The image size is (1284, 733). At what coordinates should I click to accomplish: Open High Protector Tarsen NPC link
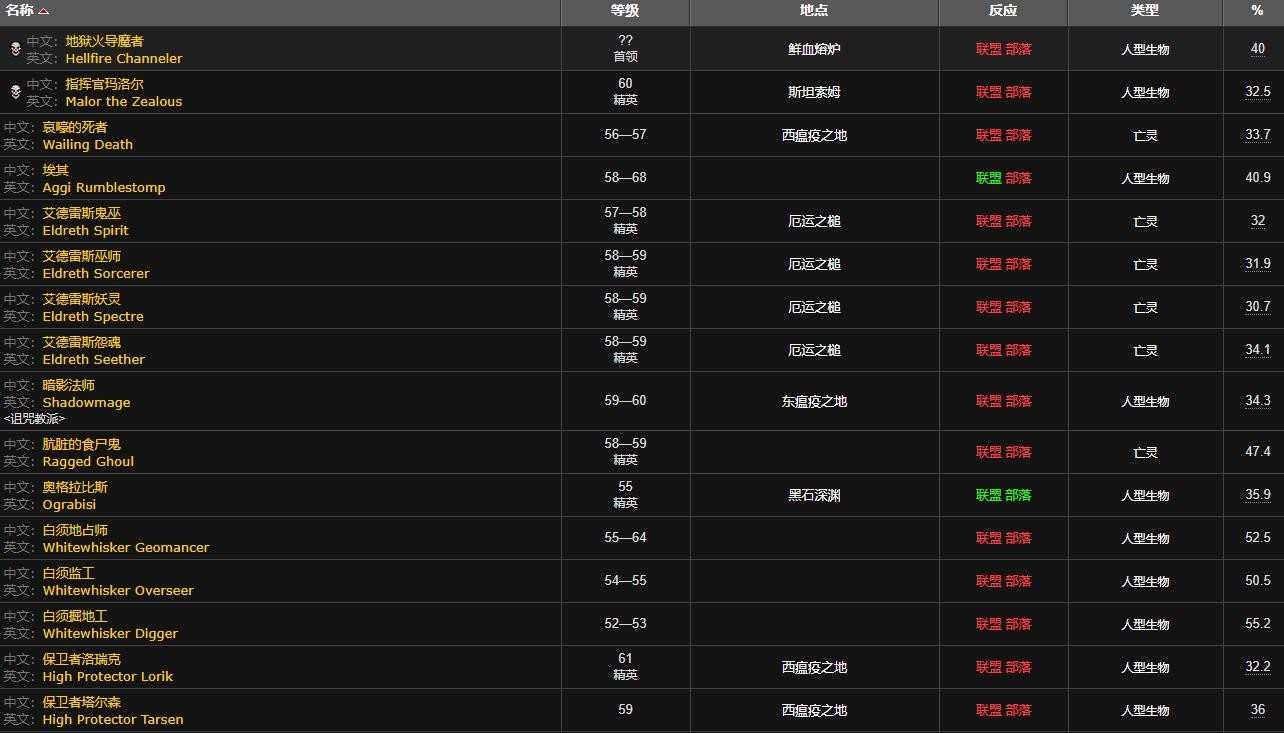click(x=113, y=719)
